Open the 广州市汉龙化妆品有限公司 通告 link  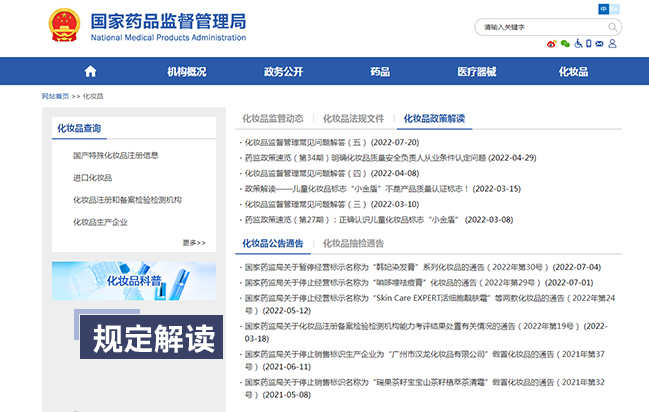[425, 360]
